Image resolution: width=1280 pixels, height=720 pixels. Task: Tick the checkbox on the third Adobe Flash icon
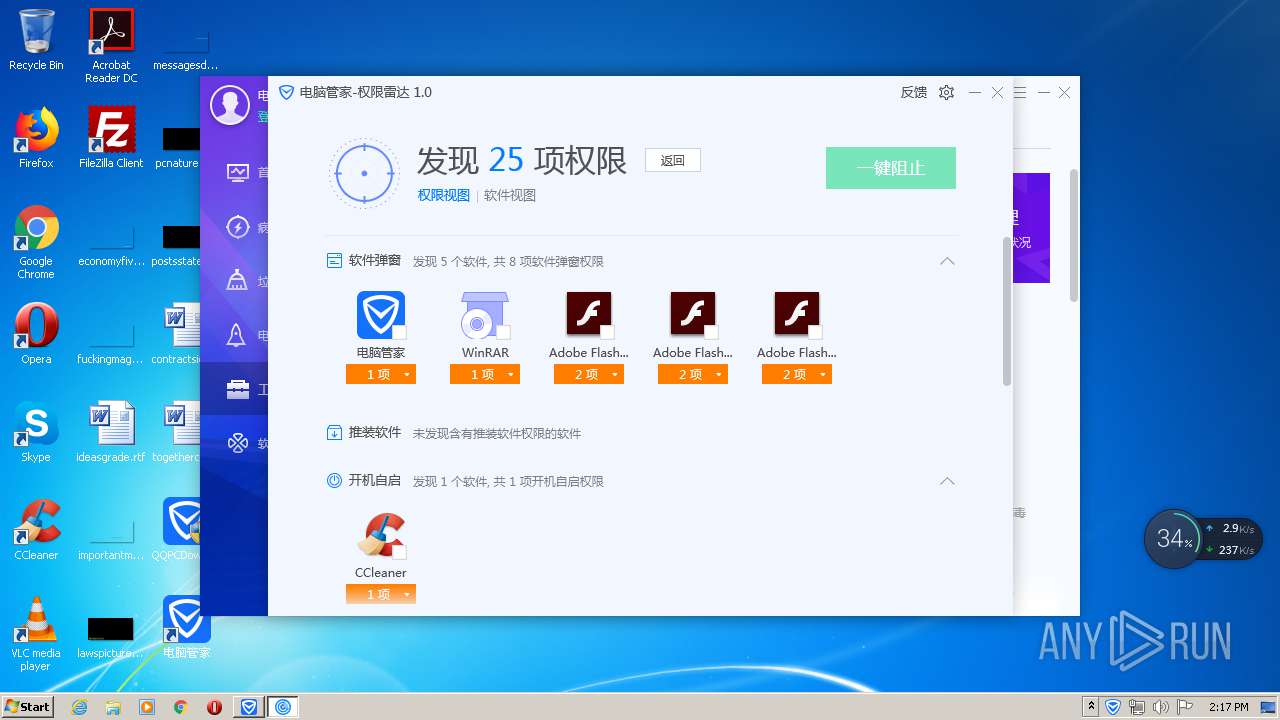(815, 332)
